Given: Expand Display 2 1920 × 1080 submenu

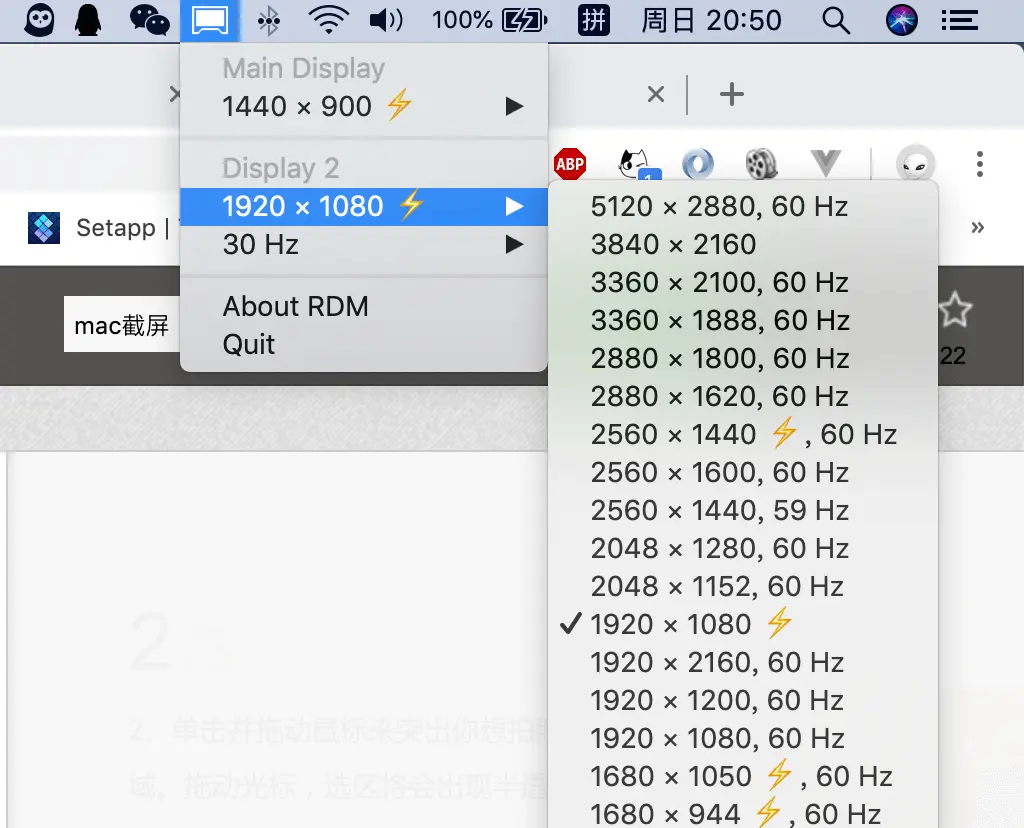Looking at the screenshot, I should click(364, 207).
